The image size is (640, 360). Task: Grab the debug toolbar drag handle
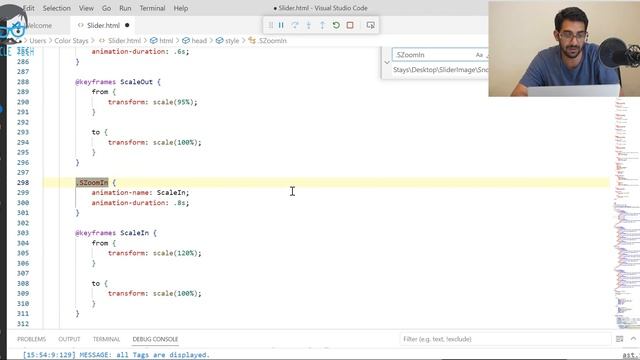271,25
